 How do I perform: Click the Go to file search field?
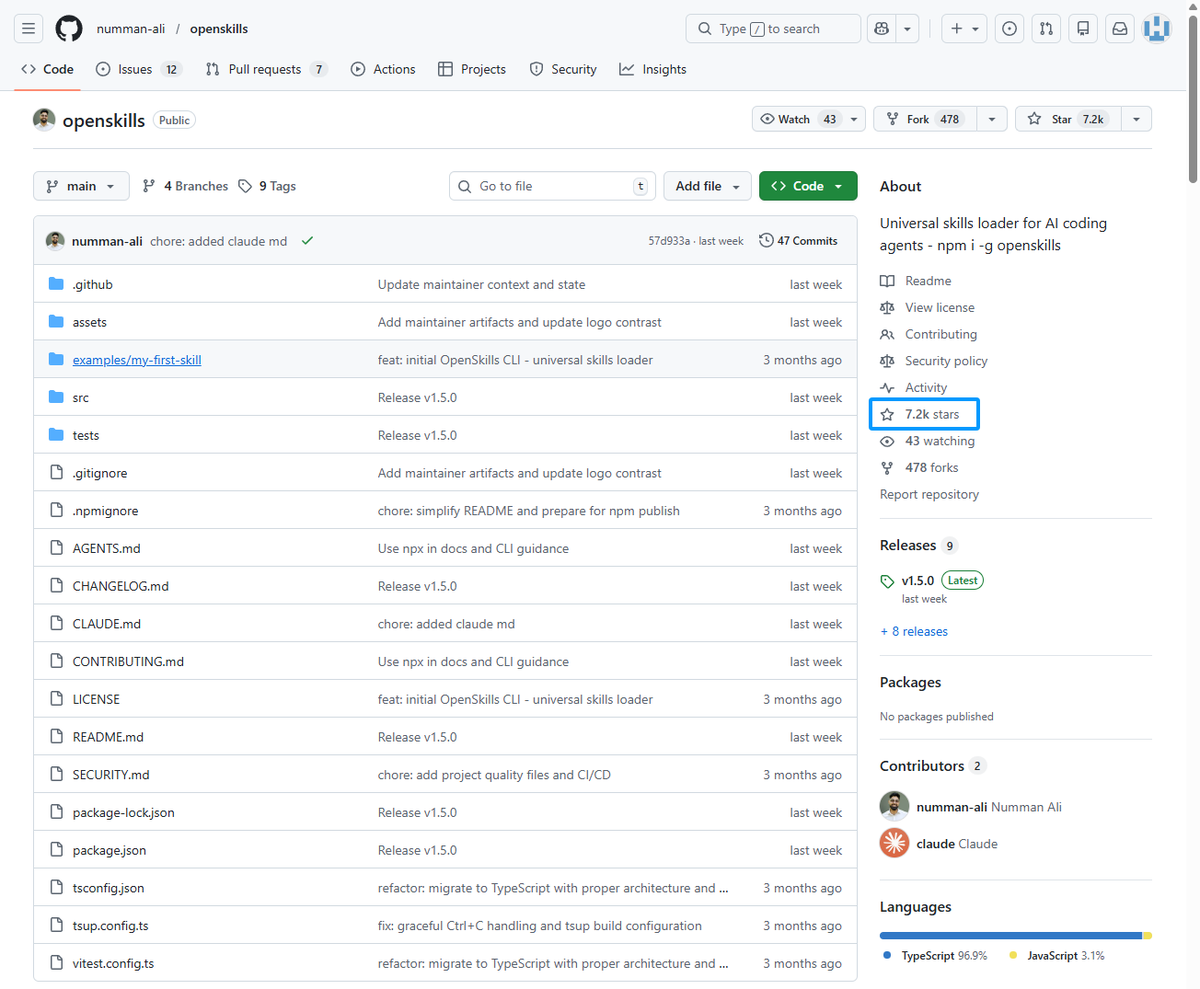pos(552,186)
